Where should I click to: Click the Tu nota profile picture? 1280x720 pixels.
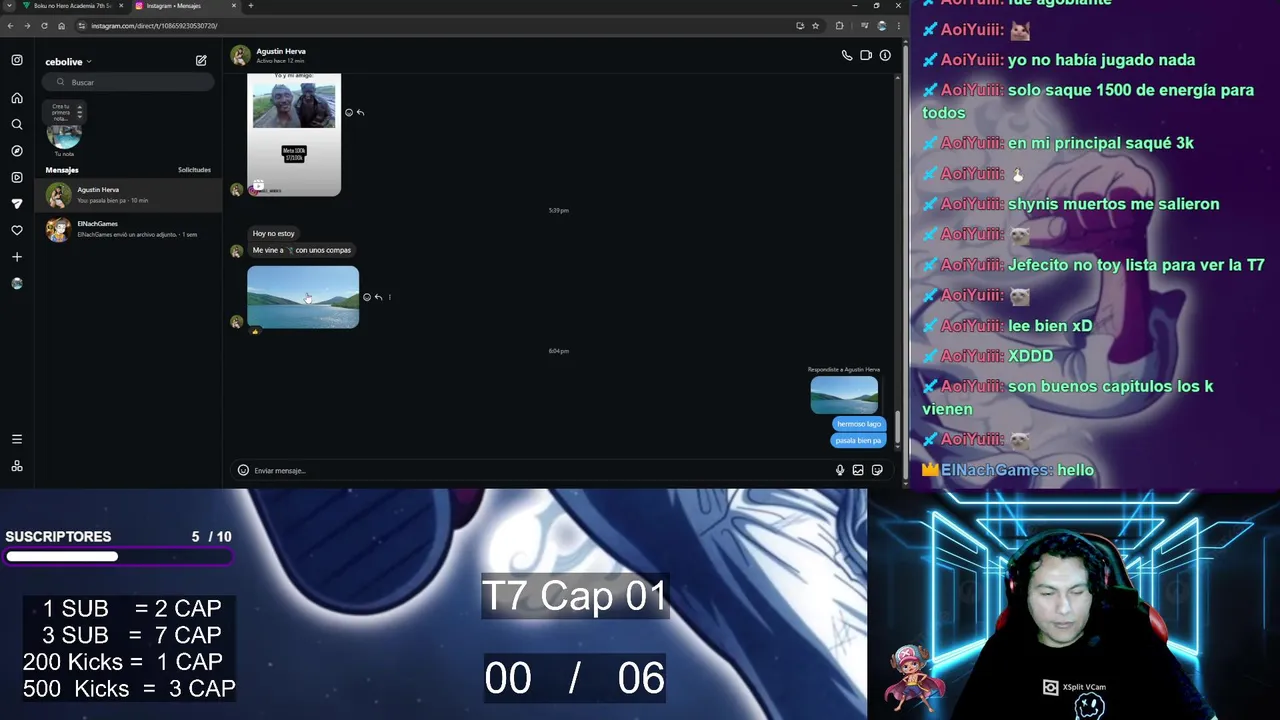click(x=64, y=136)
